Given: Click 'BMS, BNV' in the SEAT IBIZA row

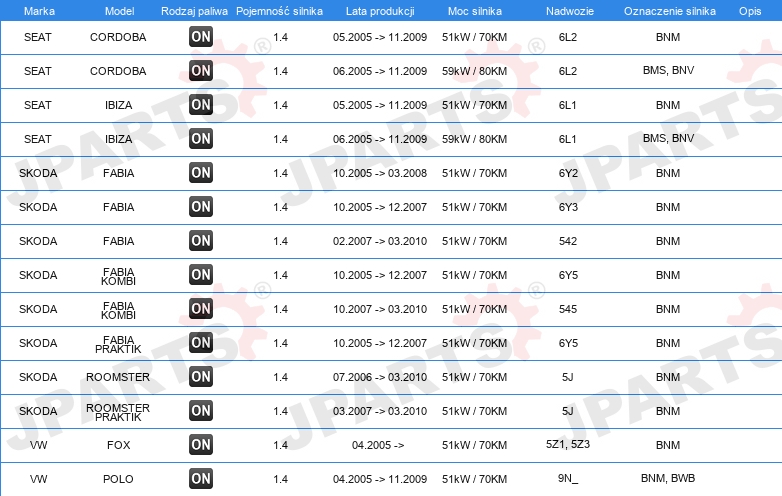Looking at the screenshot, I should [668, 138].
